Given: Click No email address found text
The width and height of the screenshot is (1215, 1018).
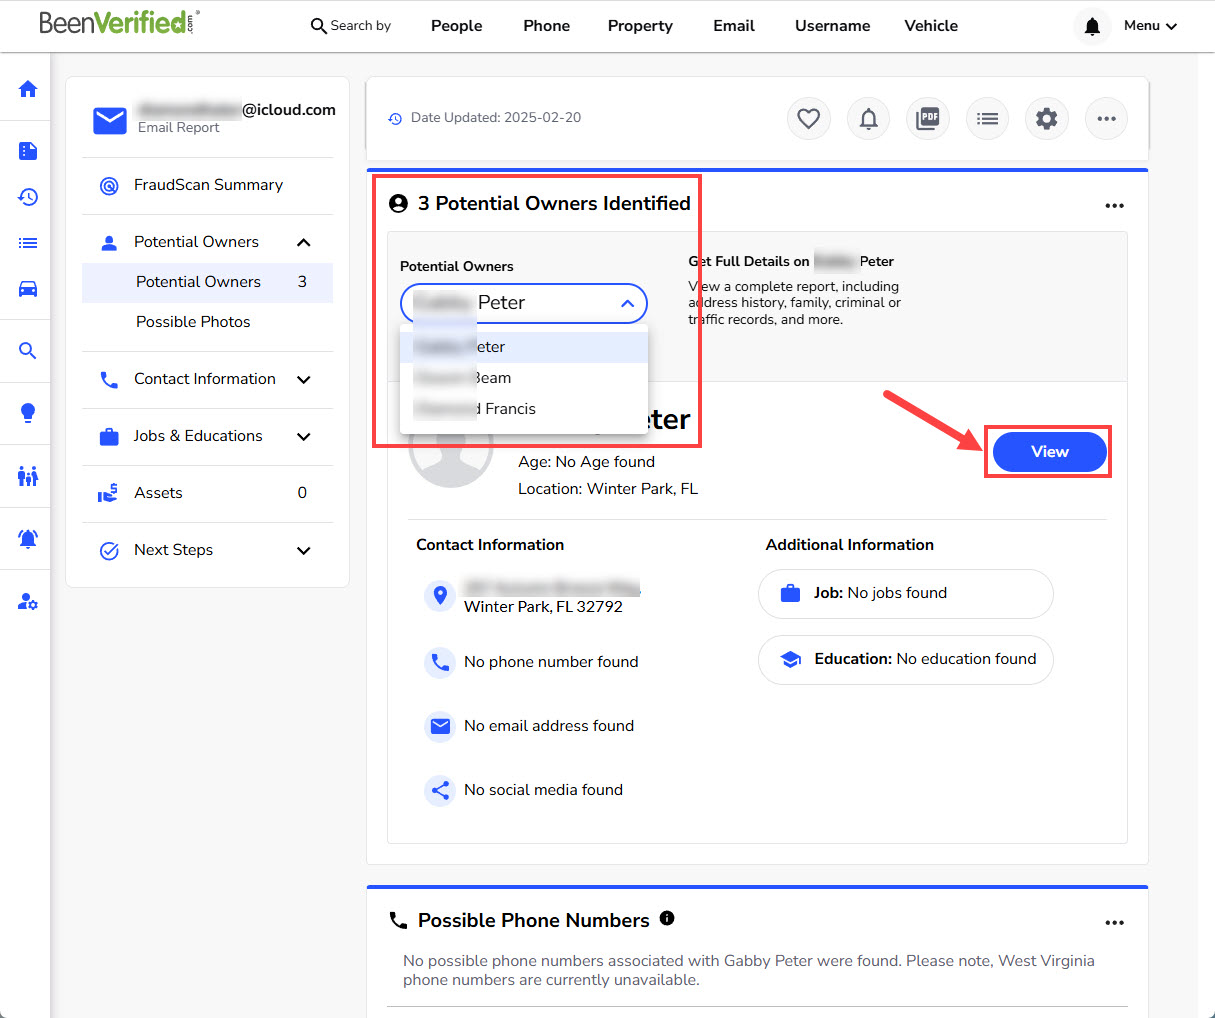Looking at the screenshot, I should [549, 726].
